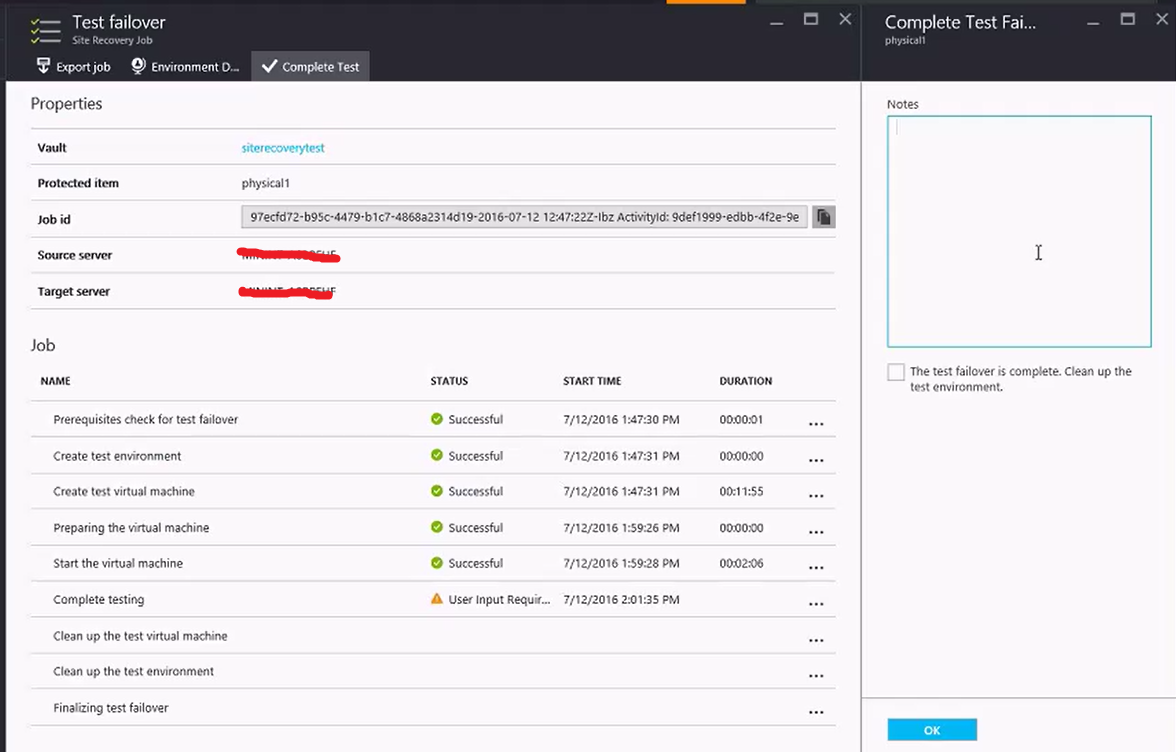Click inside the Notes text area
Viewport: 1176px width, 752px height.
(1018, 230)
